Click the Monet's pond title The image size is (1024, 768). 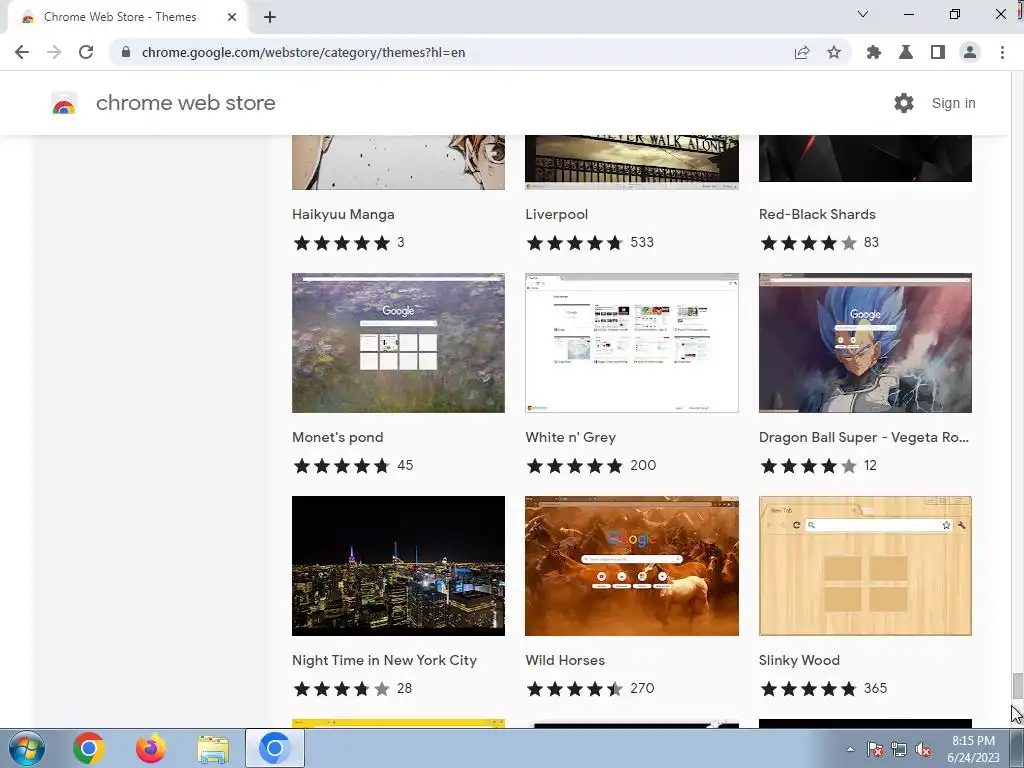(338, 438)
